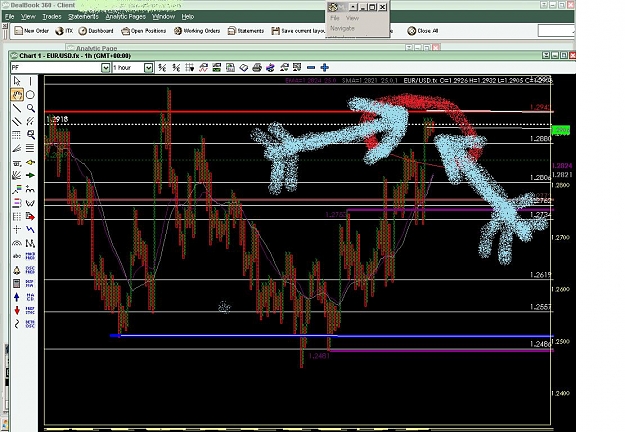Open the Help menu
The width and height of the screenshot is (625, 432).
pyautogui.click(x=188, y=17)
